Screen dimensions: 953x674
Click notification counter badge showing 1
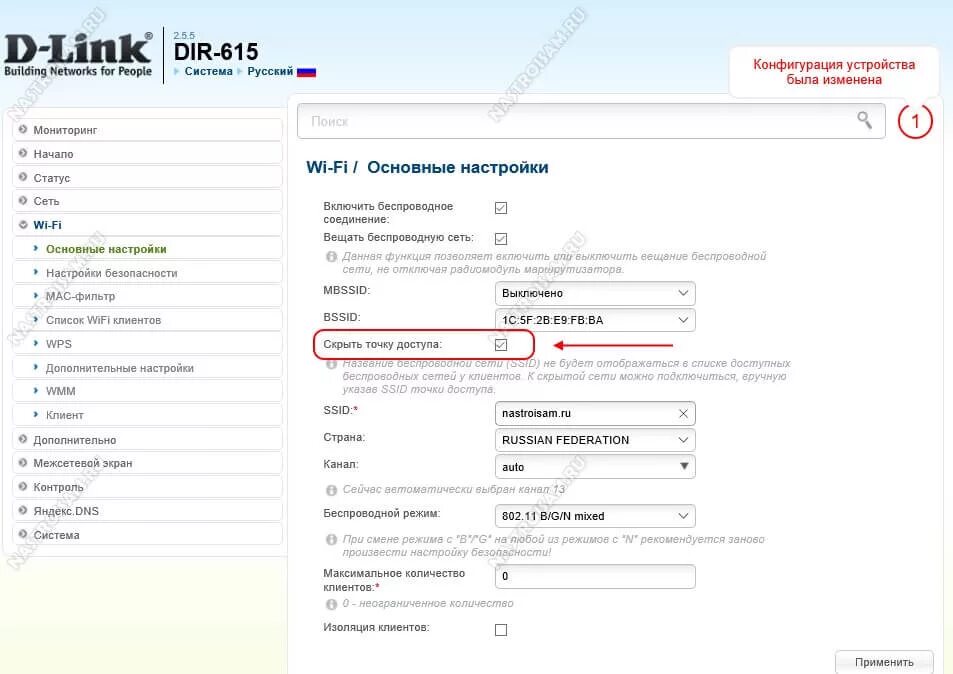[915, 122]
